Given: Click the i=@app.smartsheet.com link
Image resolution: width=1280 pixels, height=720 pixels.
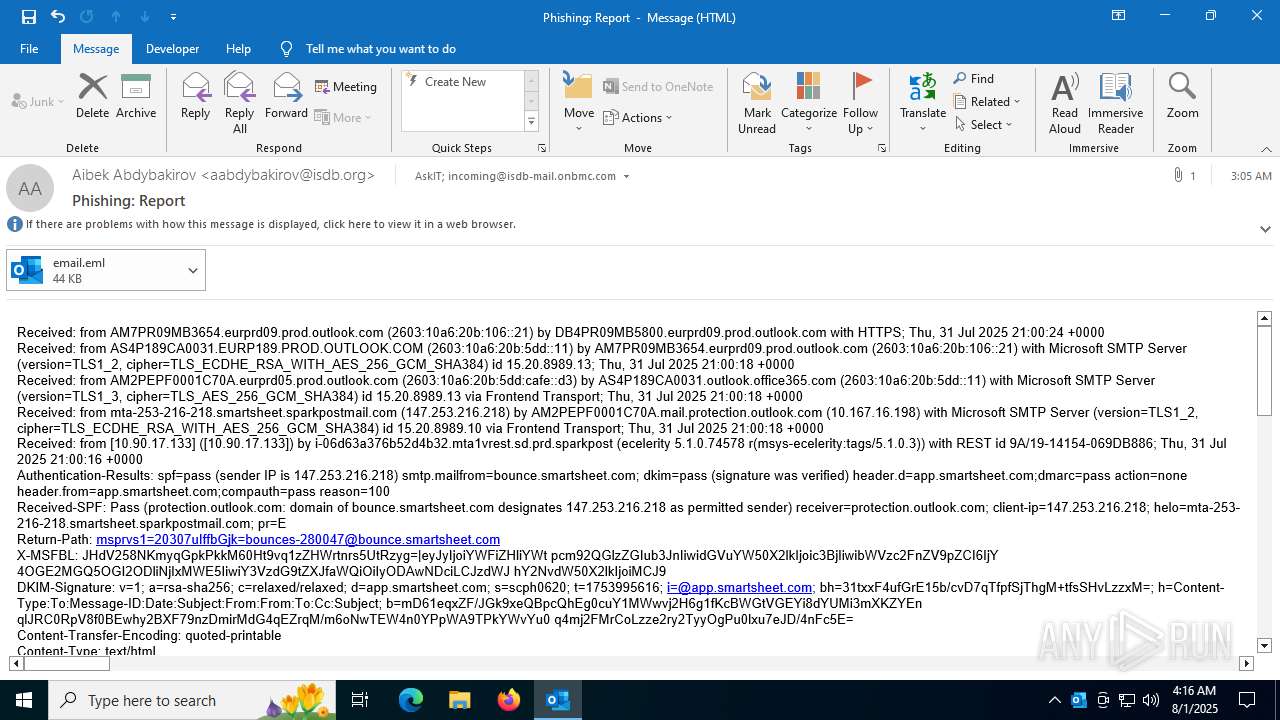Looking at the screenshot, I should 739,587.
